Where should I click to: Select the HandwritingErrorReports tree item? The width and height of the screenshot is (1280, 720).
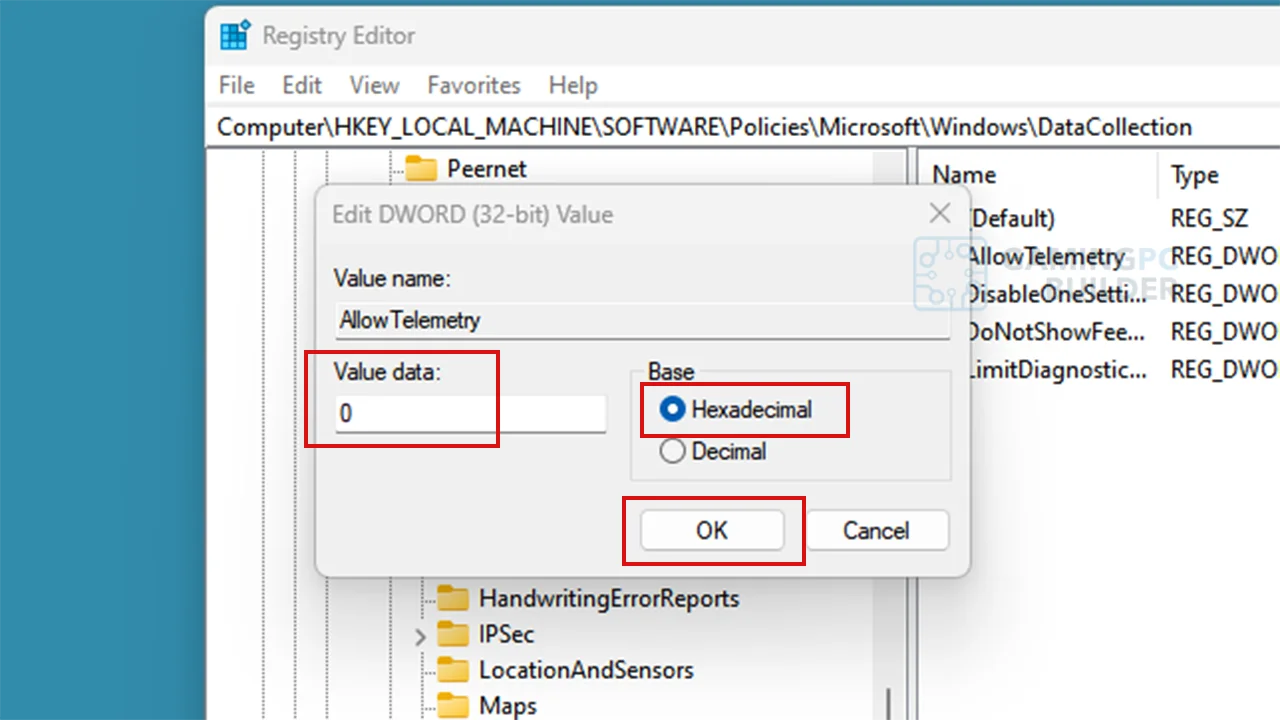[609, 598]
